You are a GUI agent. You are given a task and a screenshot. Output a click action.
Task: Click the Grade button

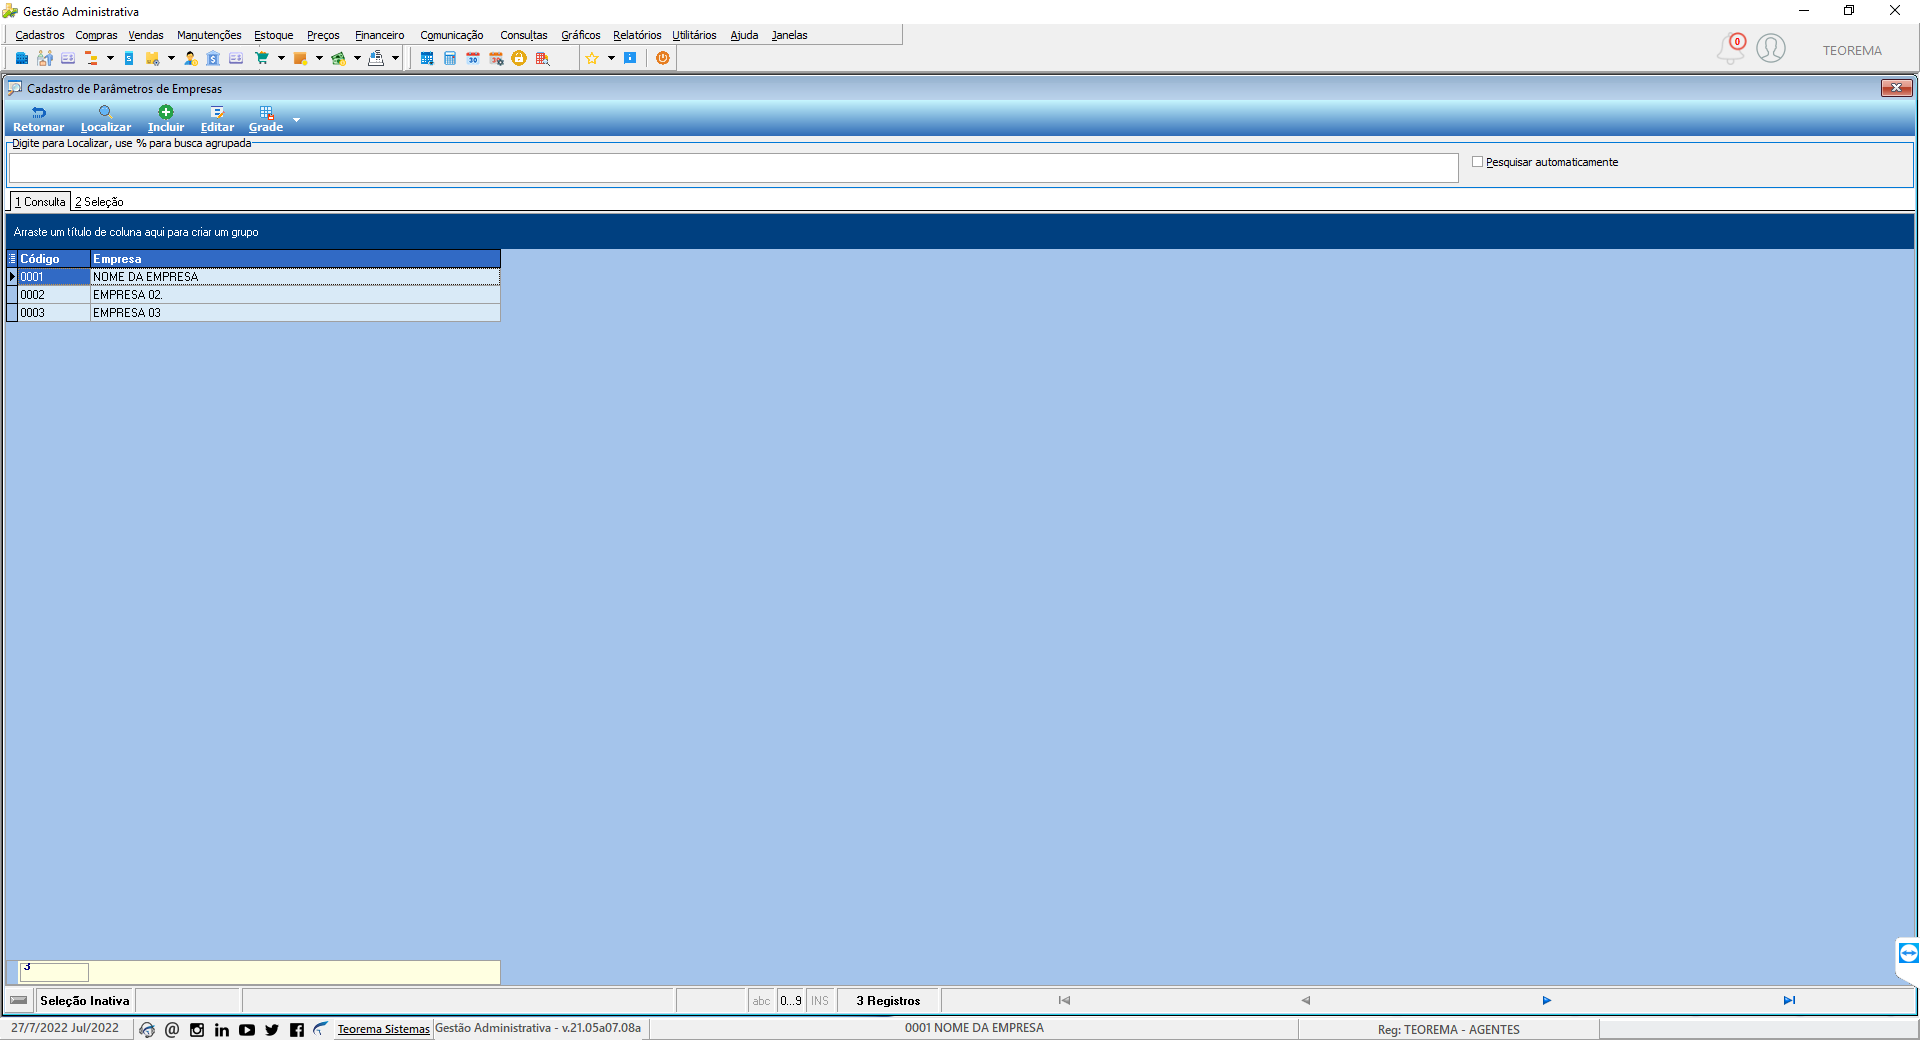(x=266, y=119)
